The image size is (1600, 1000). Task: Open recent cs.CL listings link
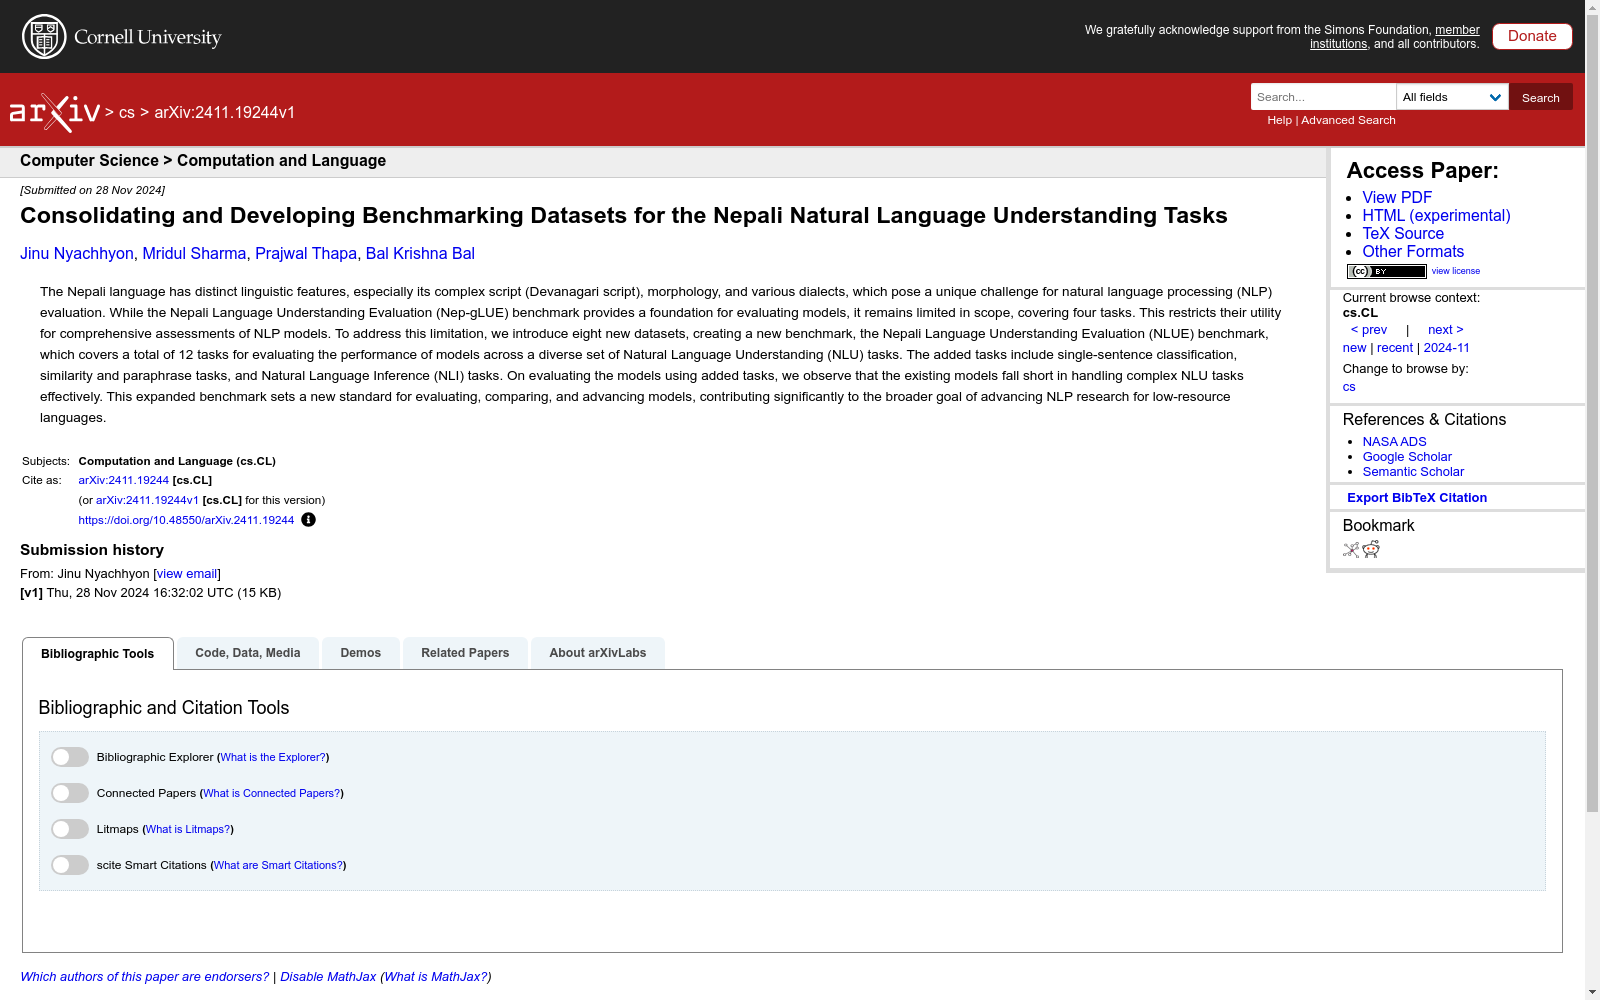click(1395, 348)
